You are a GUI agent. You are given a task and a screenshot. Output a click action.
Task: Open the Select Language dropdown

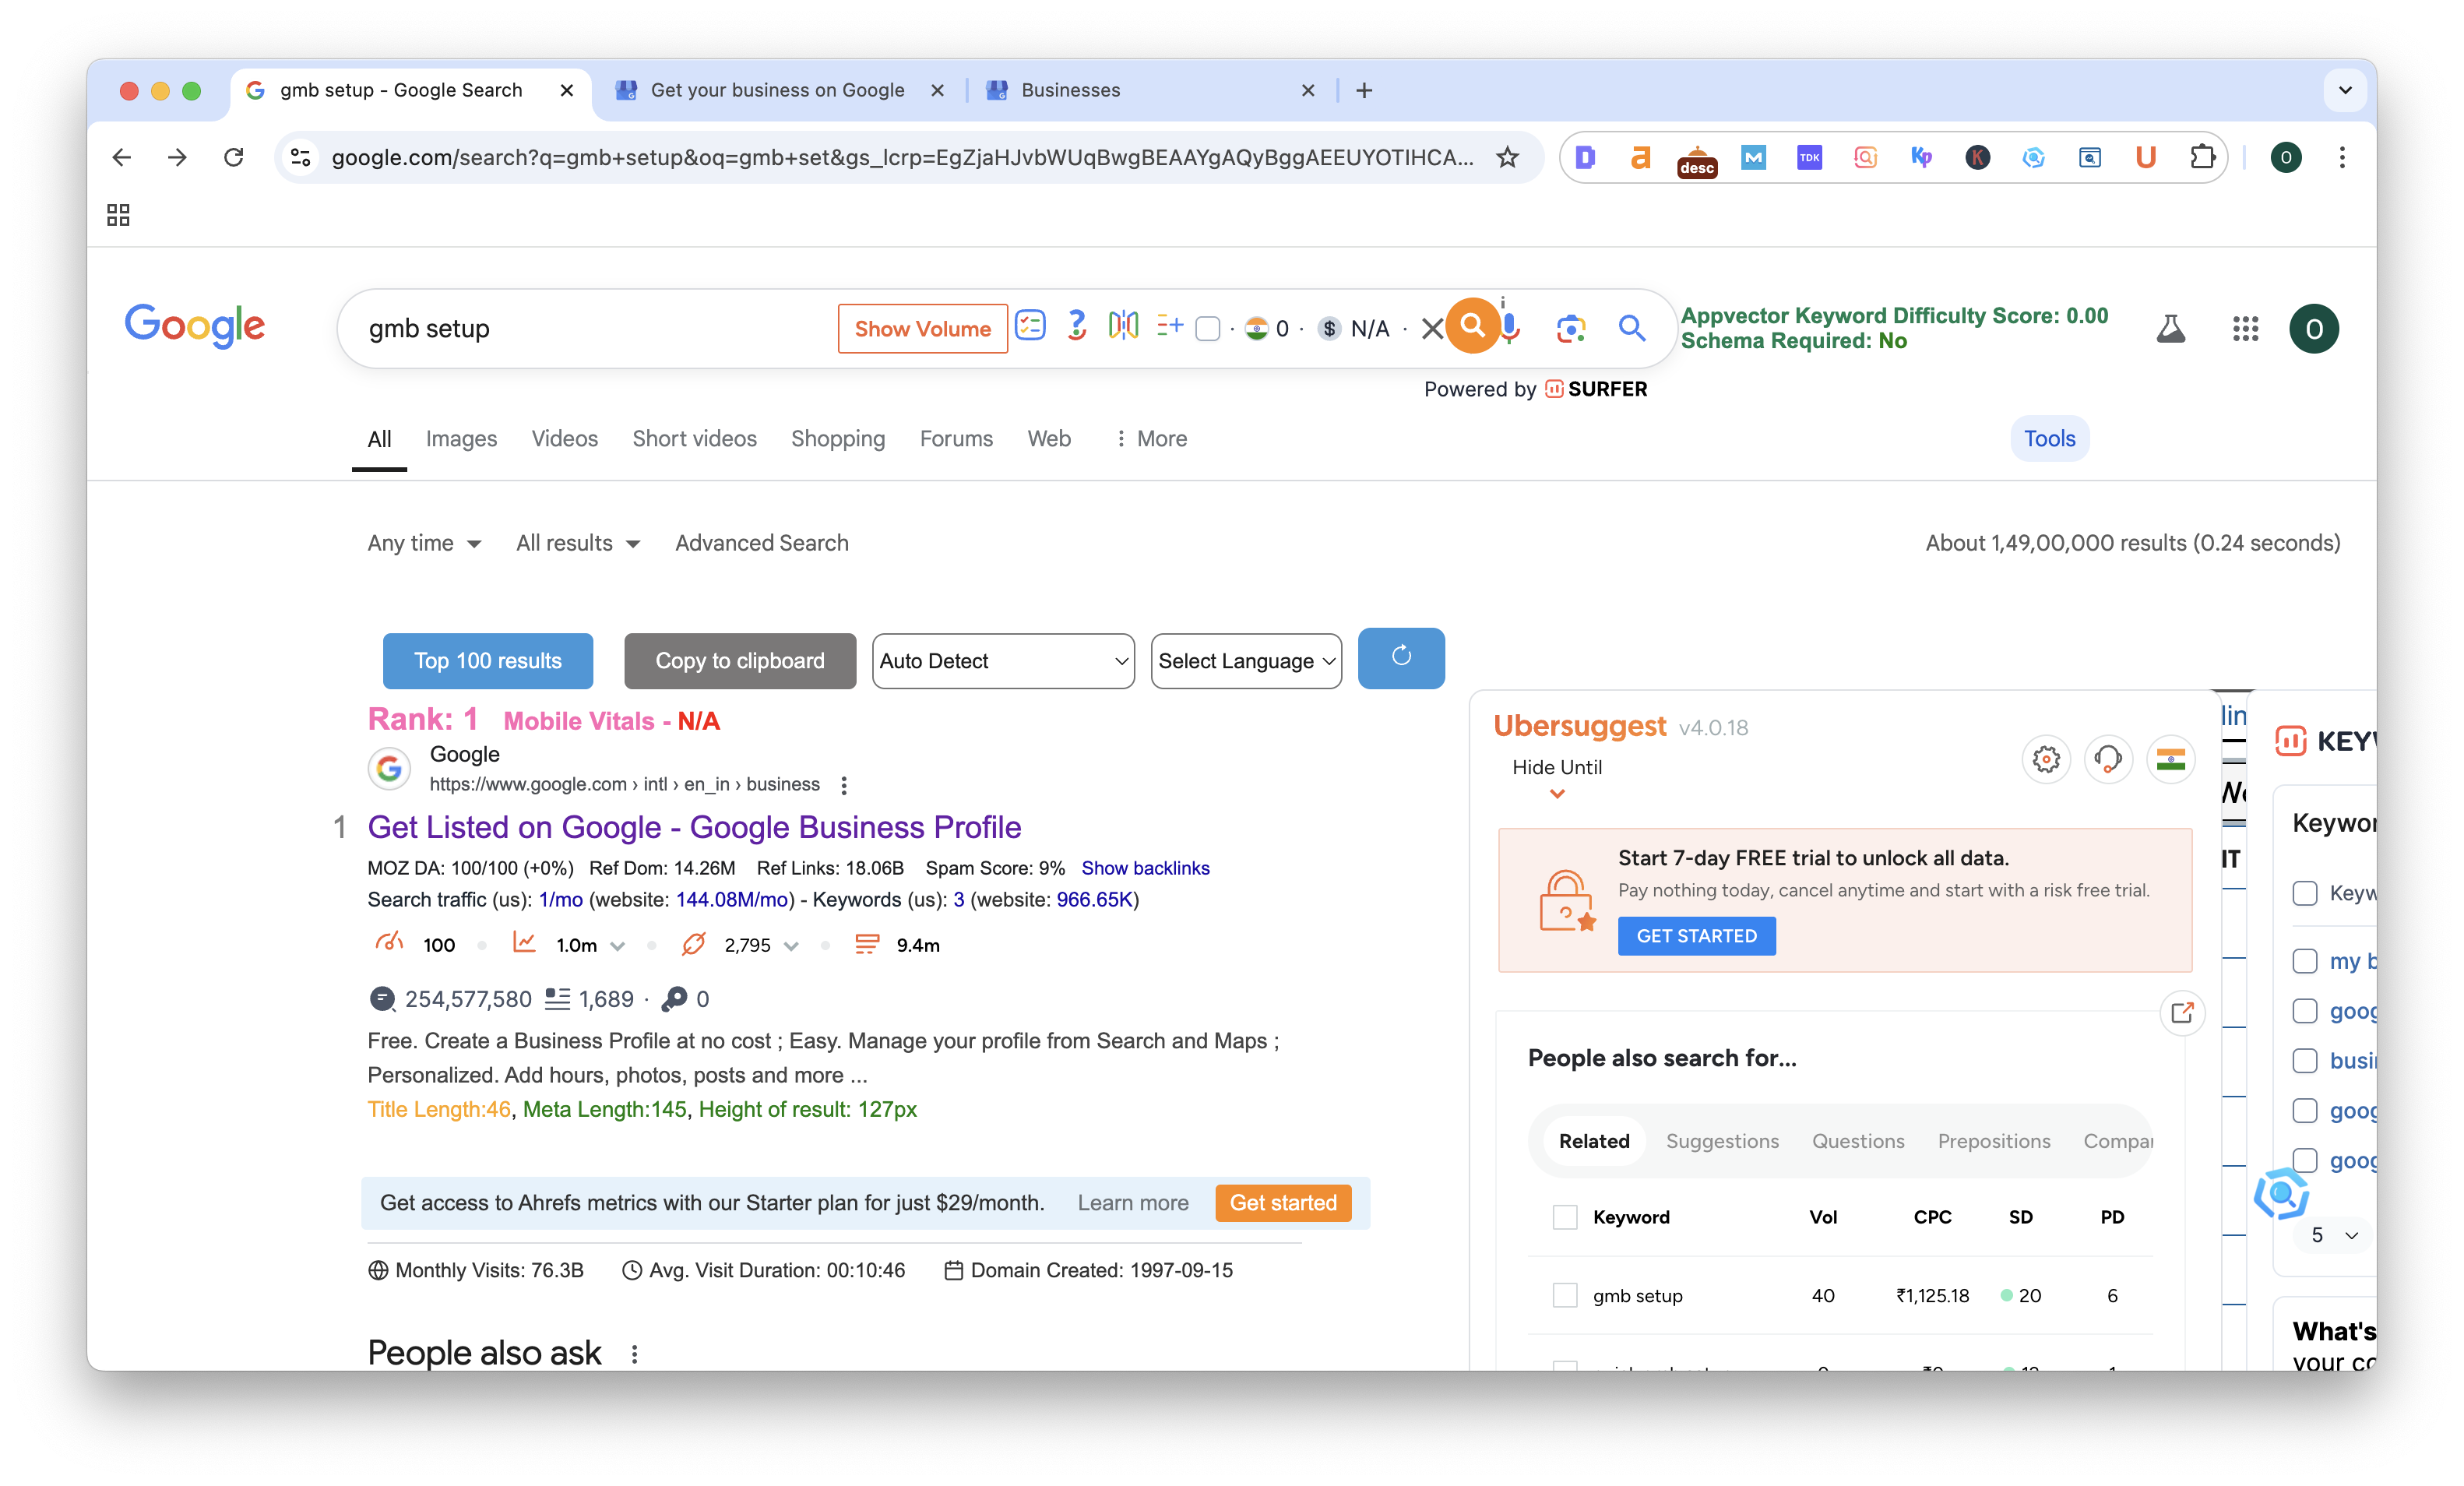(x=1246, y=661)
